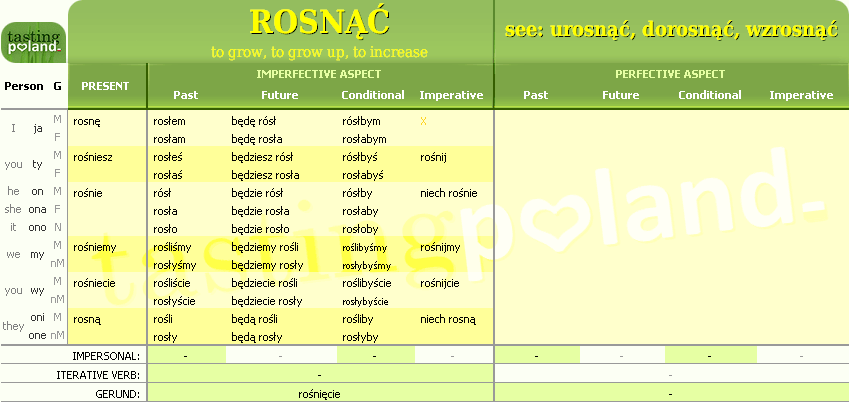Screen dimensions: 849x402
Task: Click the conditional form 'rośliby'
Action: point(358,320)
